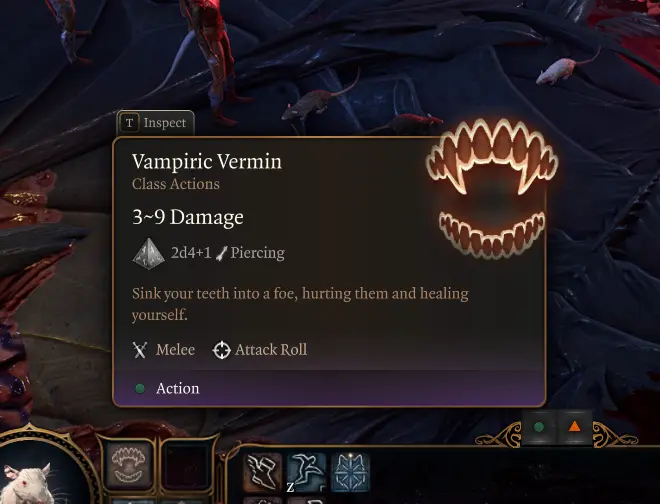Click the empty hotbar slot beside fangs
Screen dimensions: 660x504
pyautogui.click(x=185, y=464)
